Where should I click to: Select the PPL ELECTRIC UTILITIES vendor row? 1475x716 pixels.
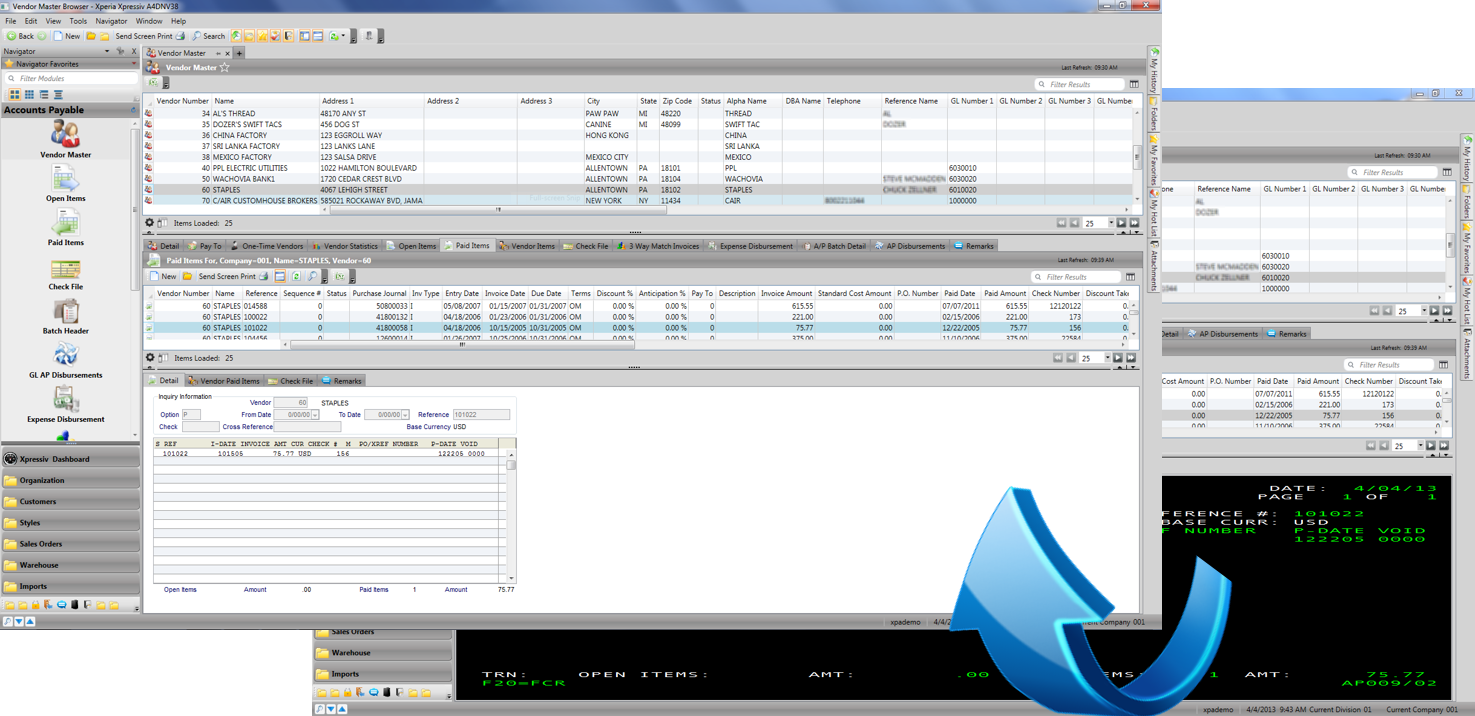tap(640, 168)
